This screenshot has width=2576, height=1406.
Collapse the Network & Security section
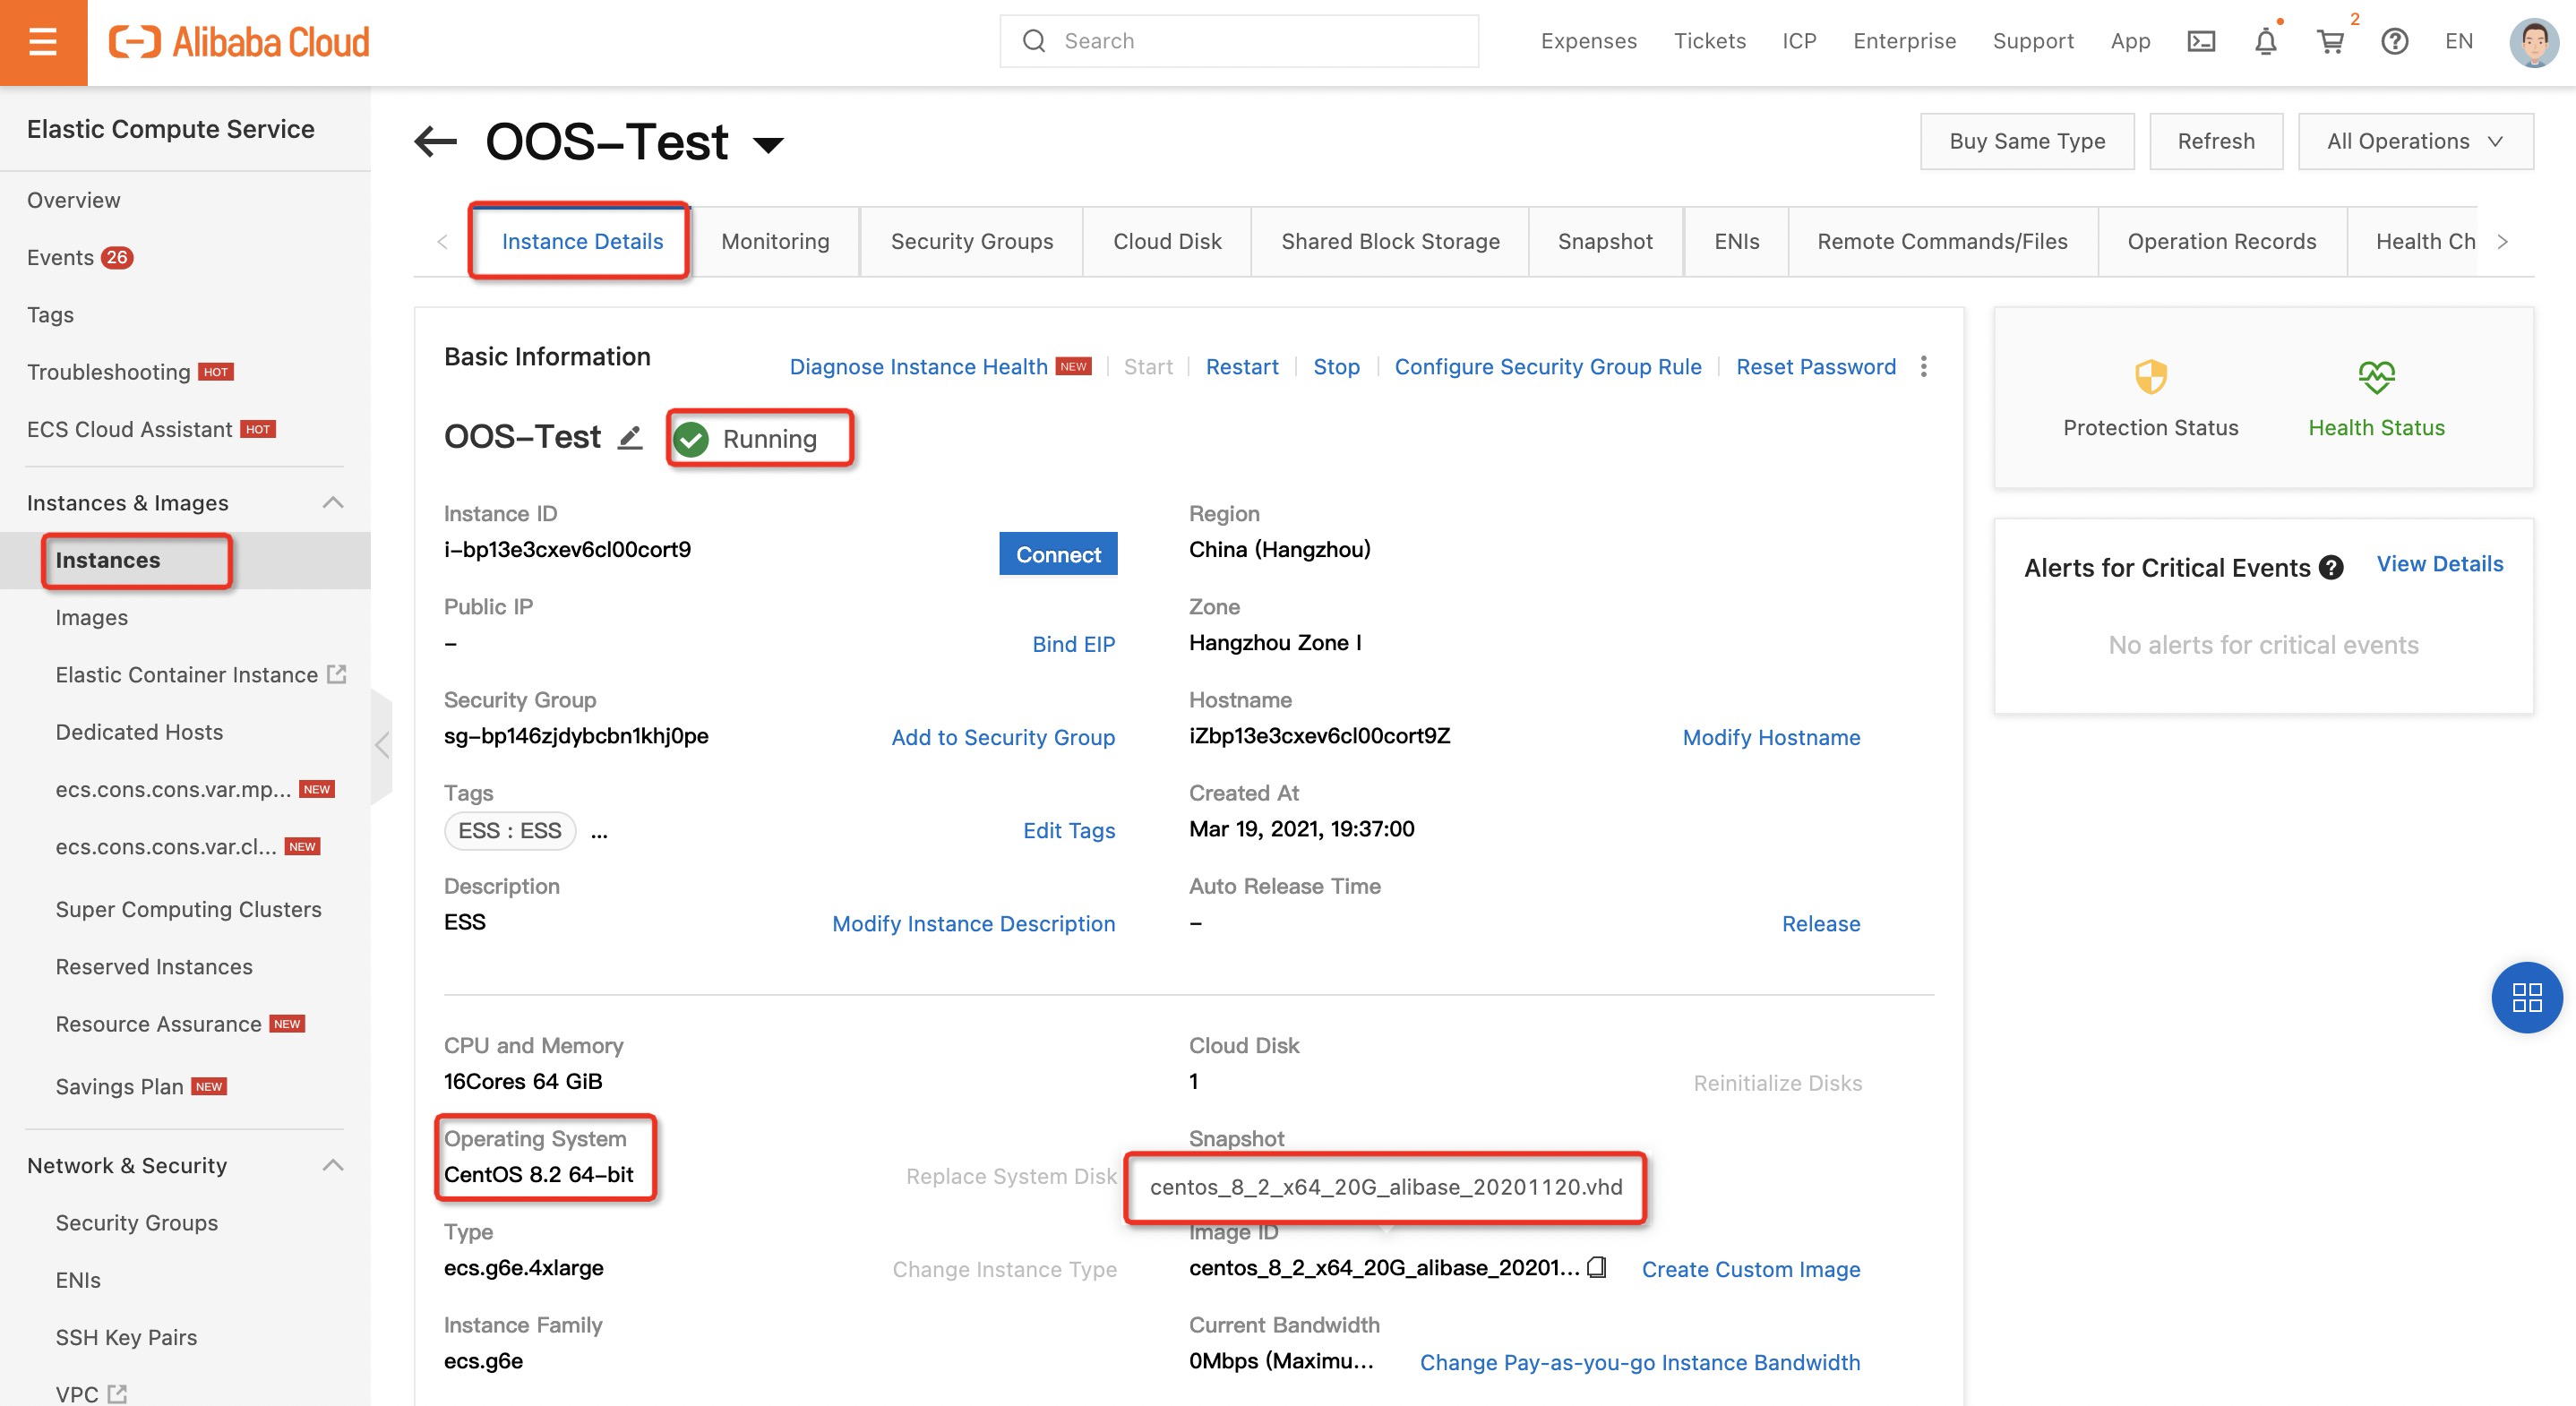[x=333, y=1165]
